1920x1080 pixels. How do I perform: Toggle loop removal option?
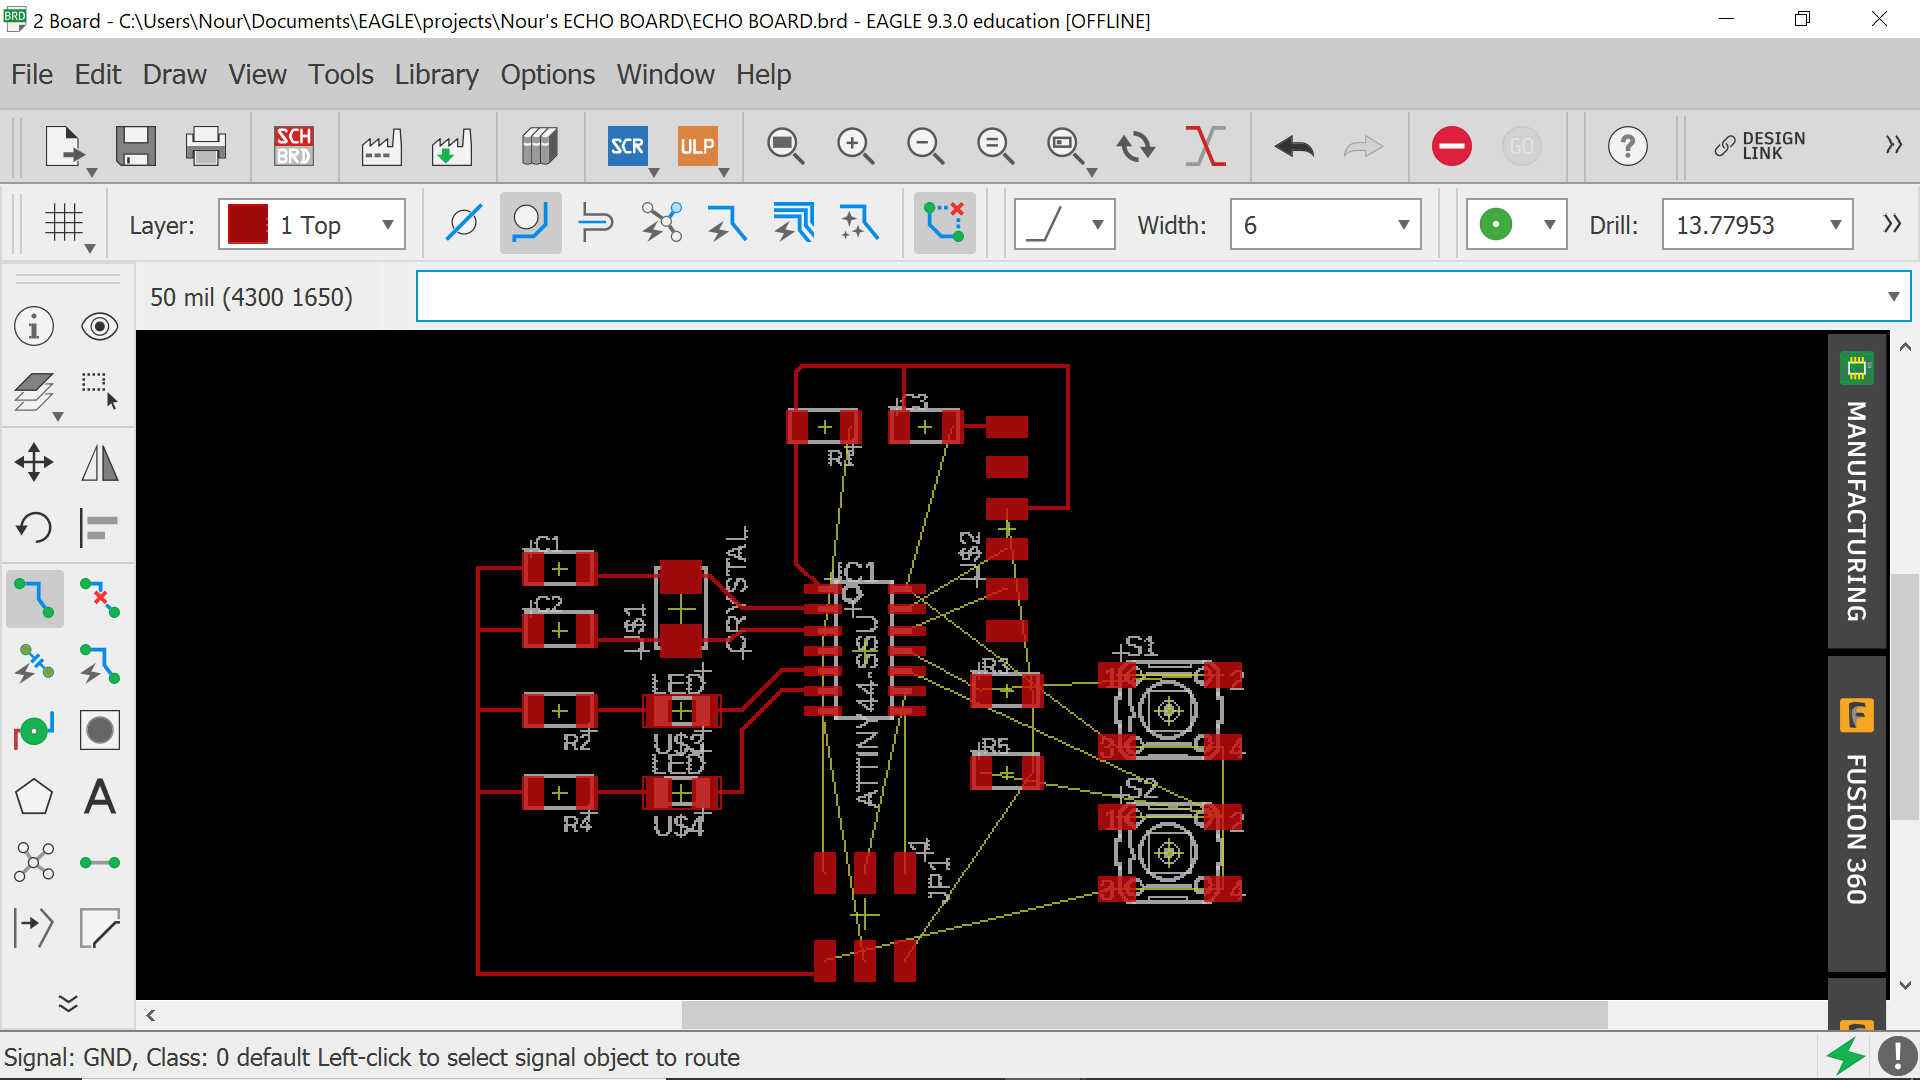click(943, 224)
